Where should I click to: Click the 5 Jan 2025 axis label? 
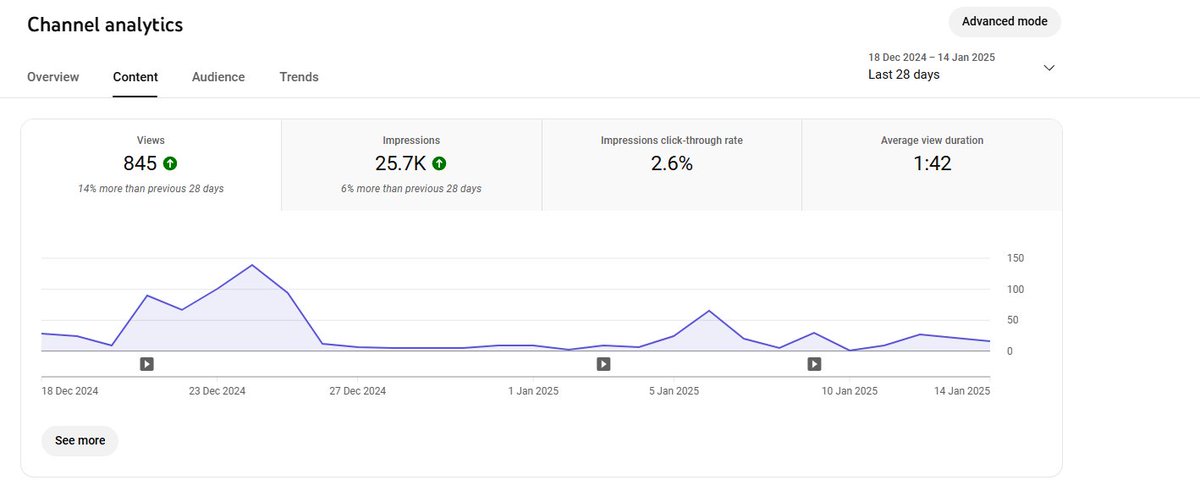click(x=674, y=391)
